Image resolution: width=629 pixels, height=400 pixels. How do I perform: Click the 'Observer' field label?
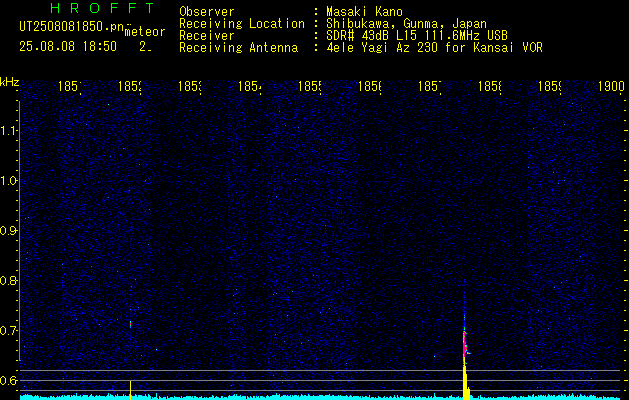[207, 12]
